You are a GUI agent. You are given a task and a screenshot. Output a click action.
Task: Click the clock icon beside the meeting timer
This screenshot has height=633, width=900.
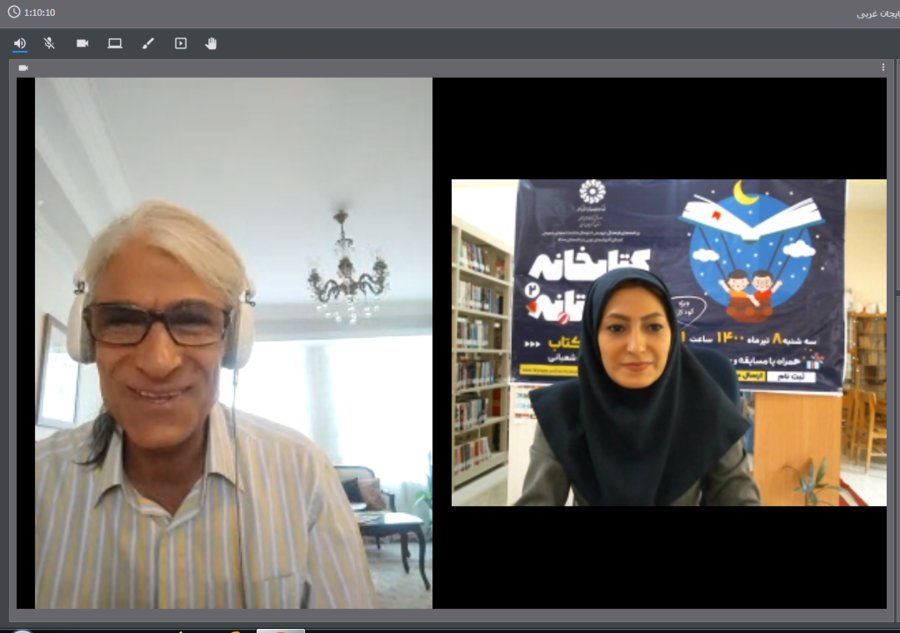coord(13,12)
